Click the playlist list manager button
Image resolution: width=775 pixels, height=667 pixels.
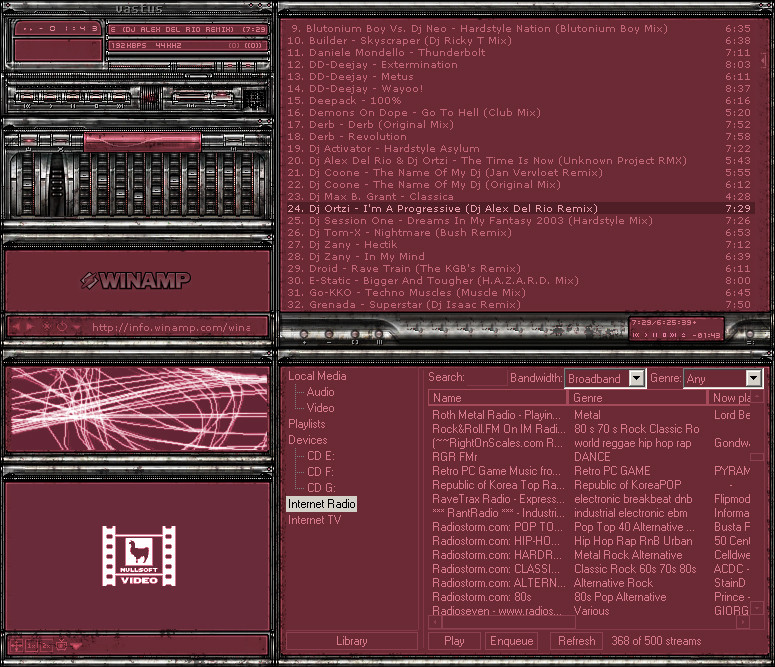(x=750, y=335)
